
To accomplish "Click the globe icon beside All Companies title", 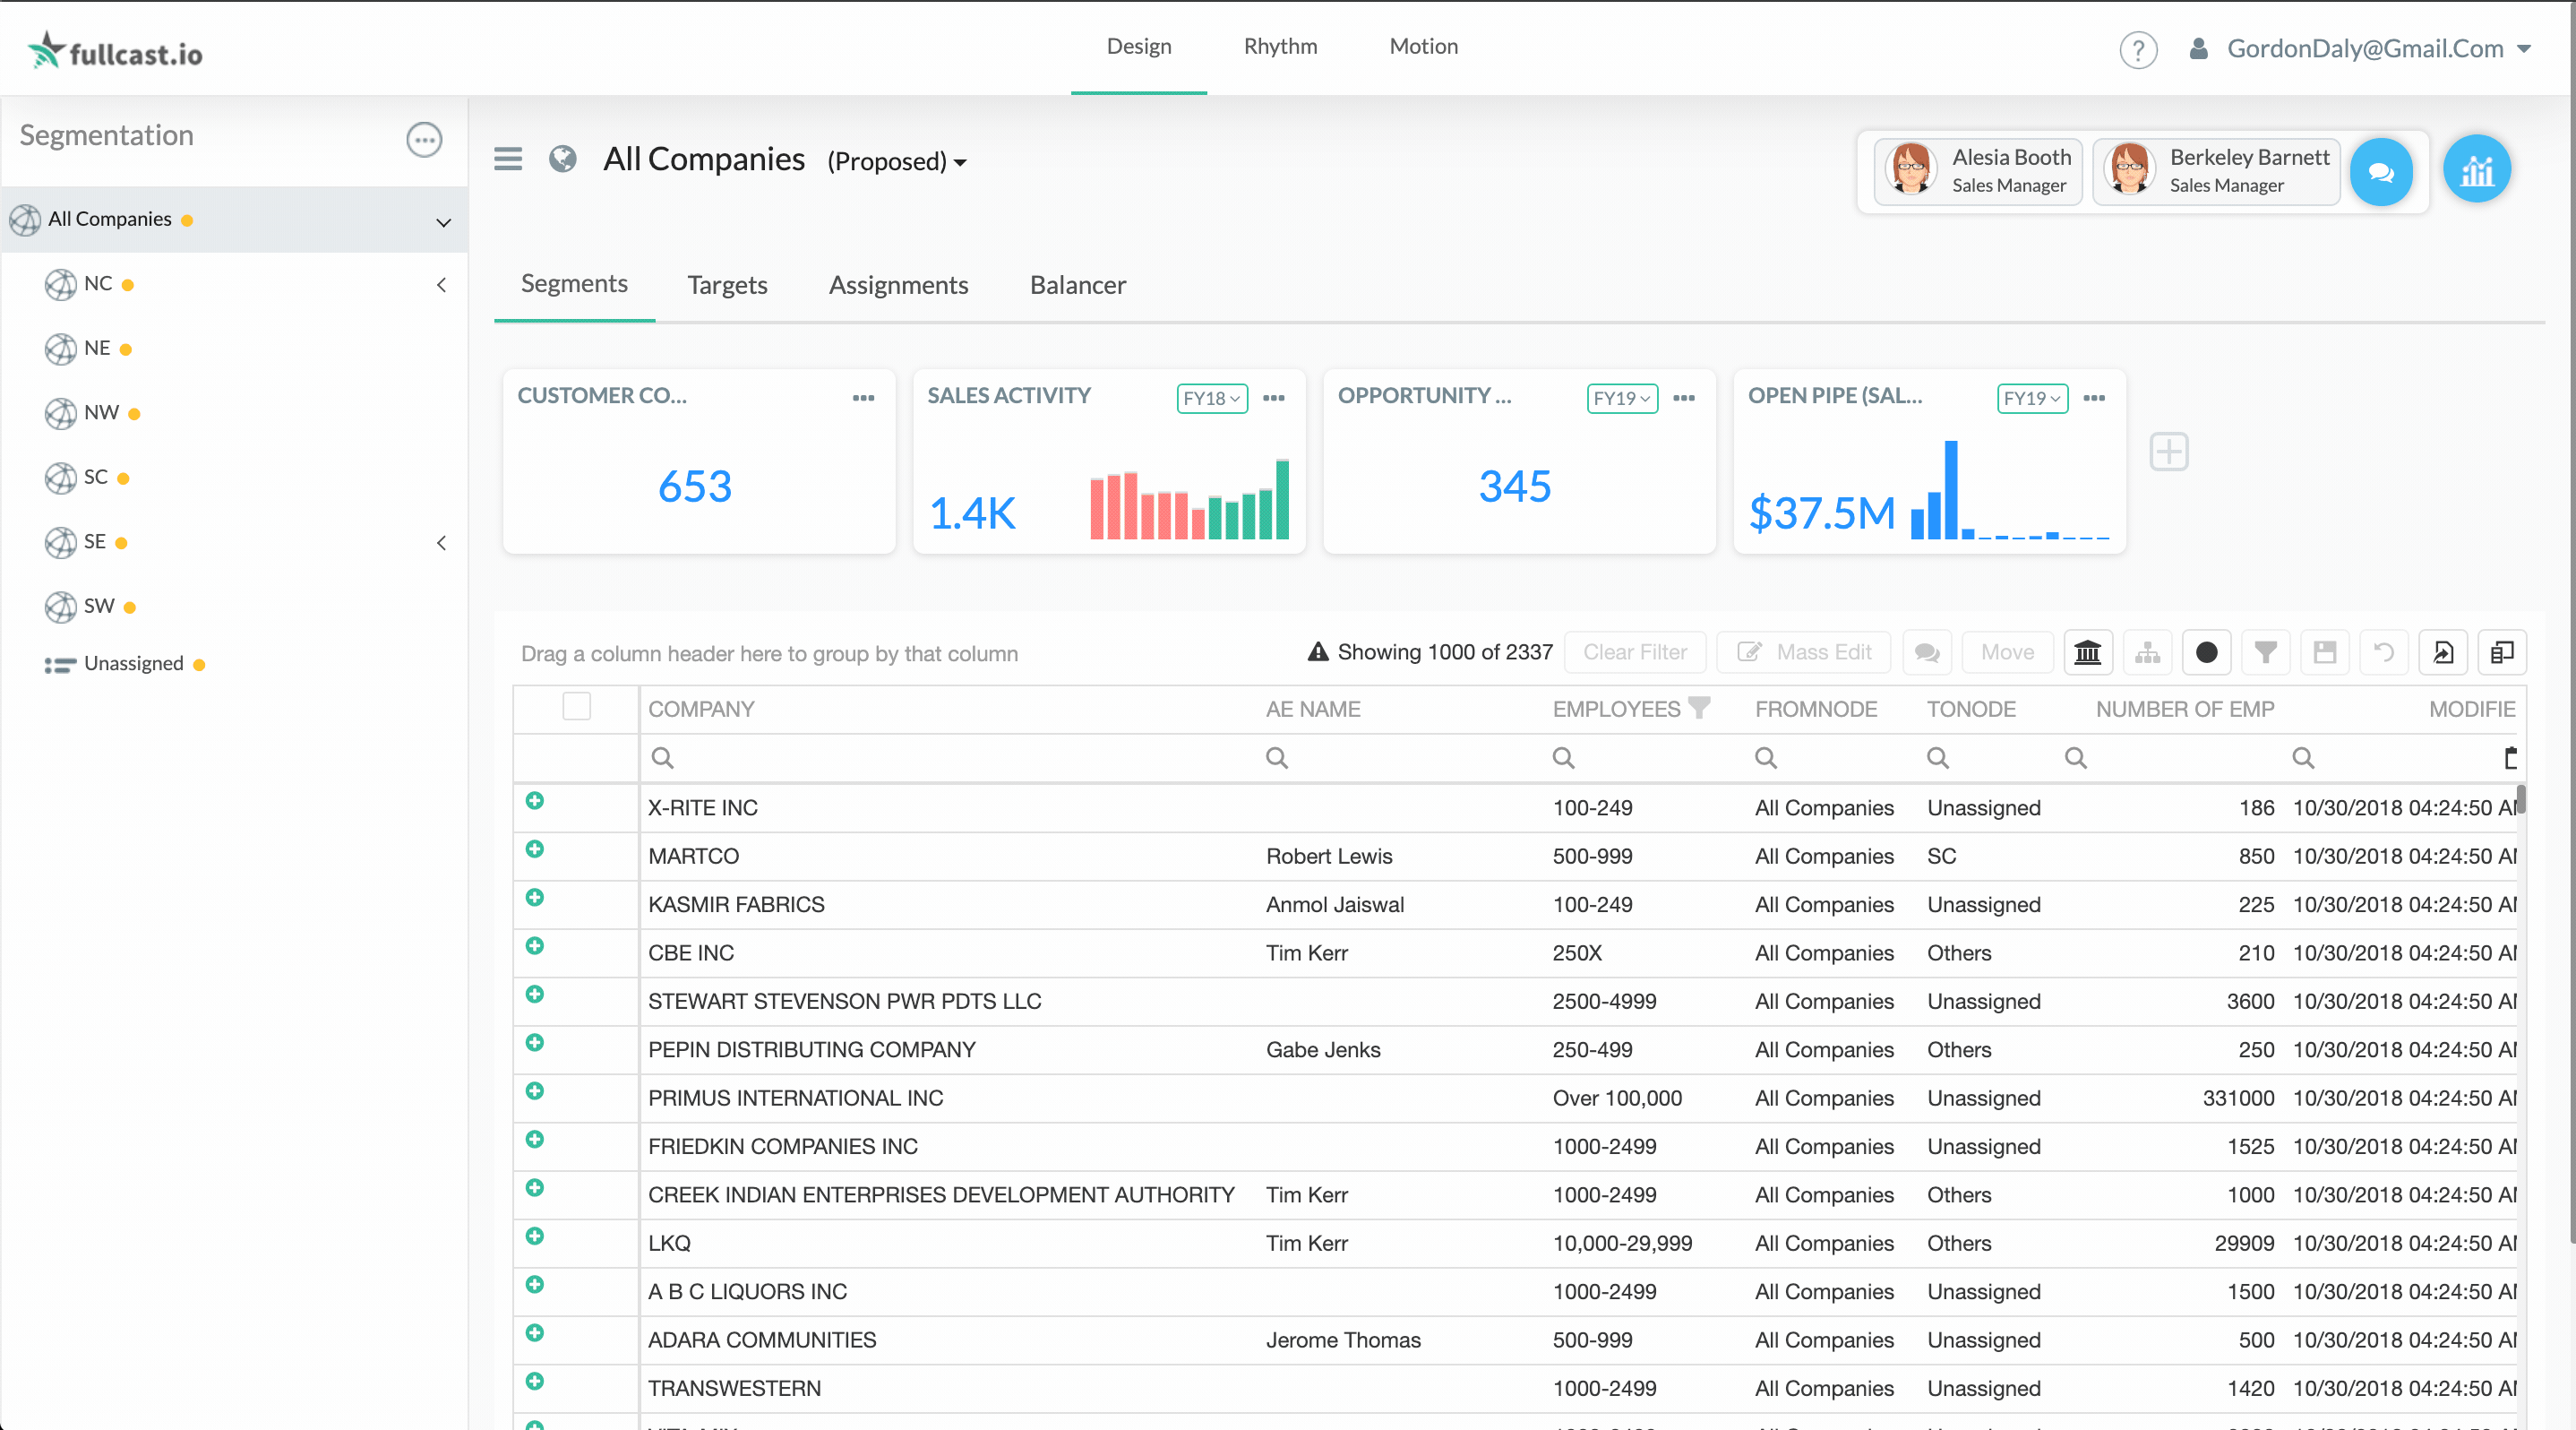I will pyautogui.click(x=562, y=159).
